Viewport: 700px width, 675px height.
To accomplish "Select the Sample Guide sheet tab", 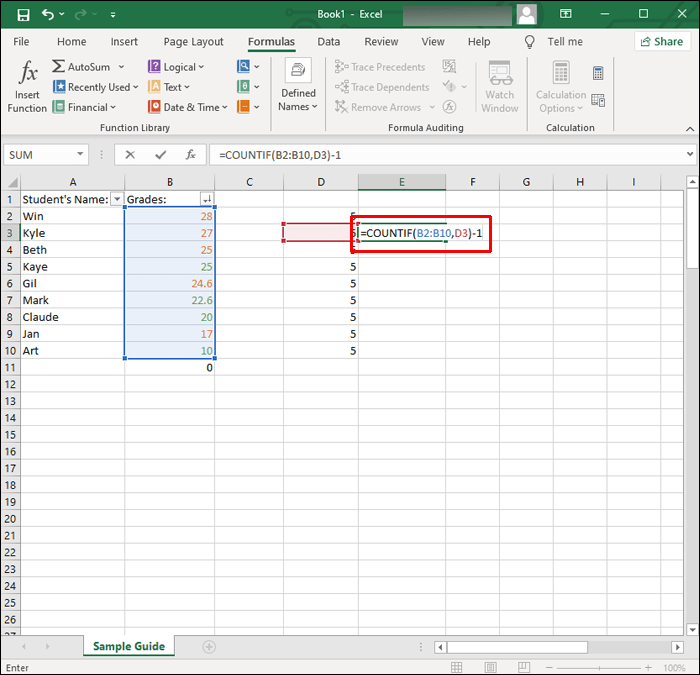I will click(x=129, y=646).
